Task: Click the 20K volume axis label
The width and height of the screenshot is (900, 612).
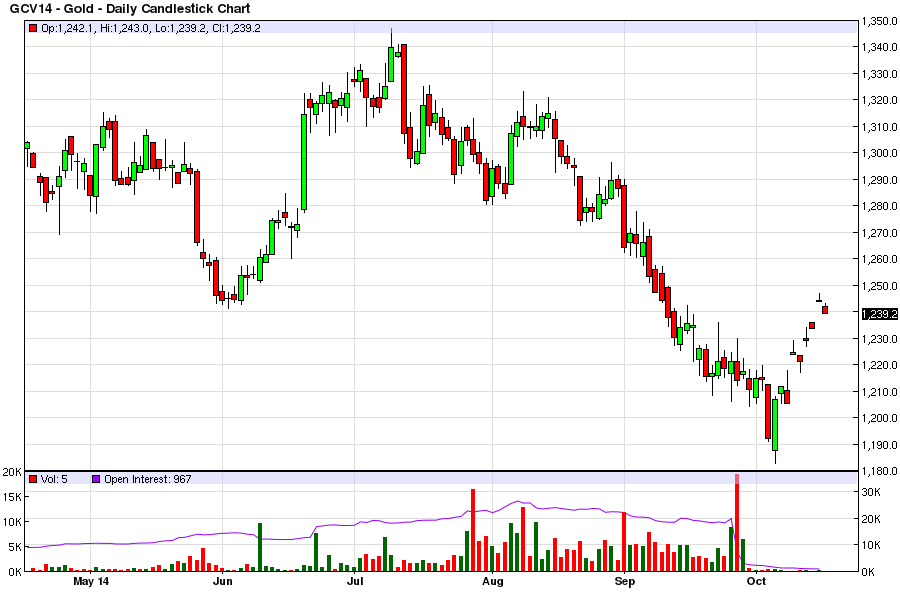Action: [x=11, y=472]
